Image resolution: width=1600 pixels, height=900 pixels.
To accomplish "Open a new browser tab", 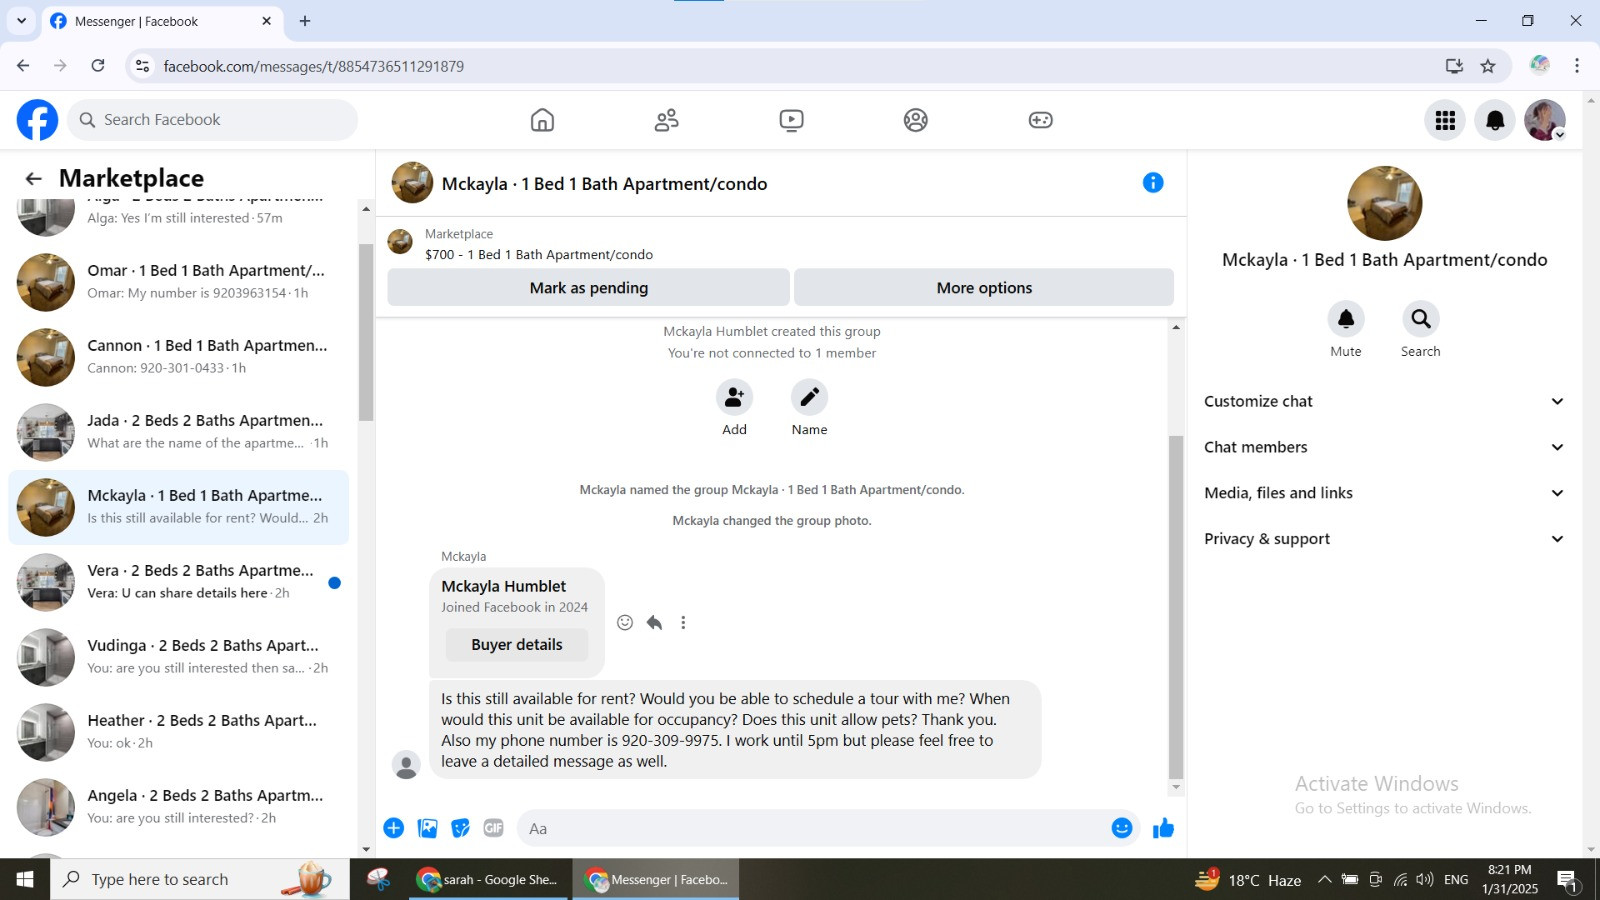I will point(305,21).
